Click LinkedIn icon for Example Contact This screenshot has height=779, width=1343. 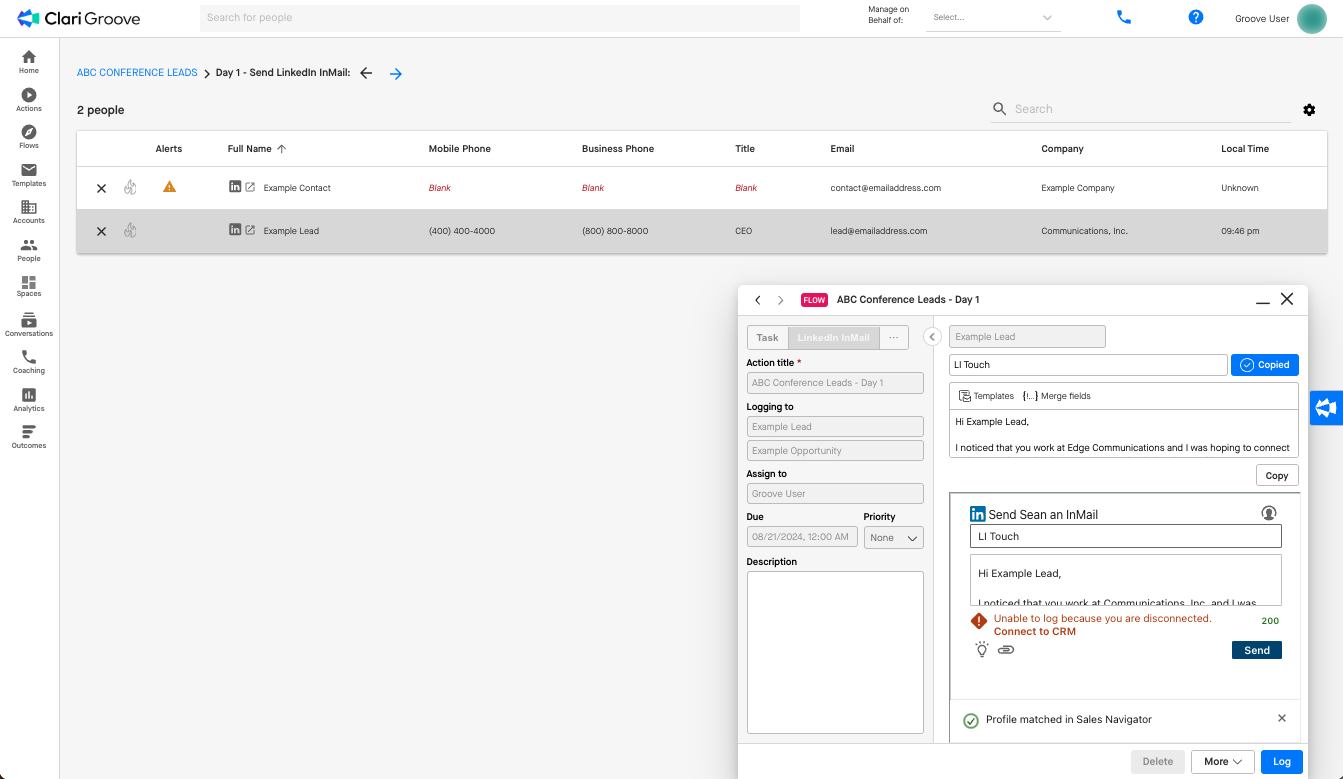235,187
